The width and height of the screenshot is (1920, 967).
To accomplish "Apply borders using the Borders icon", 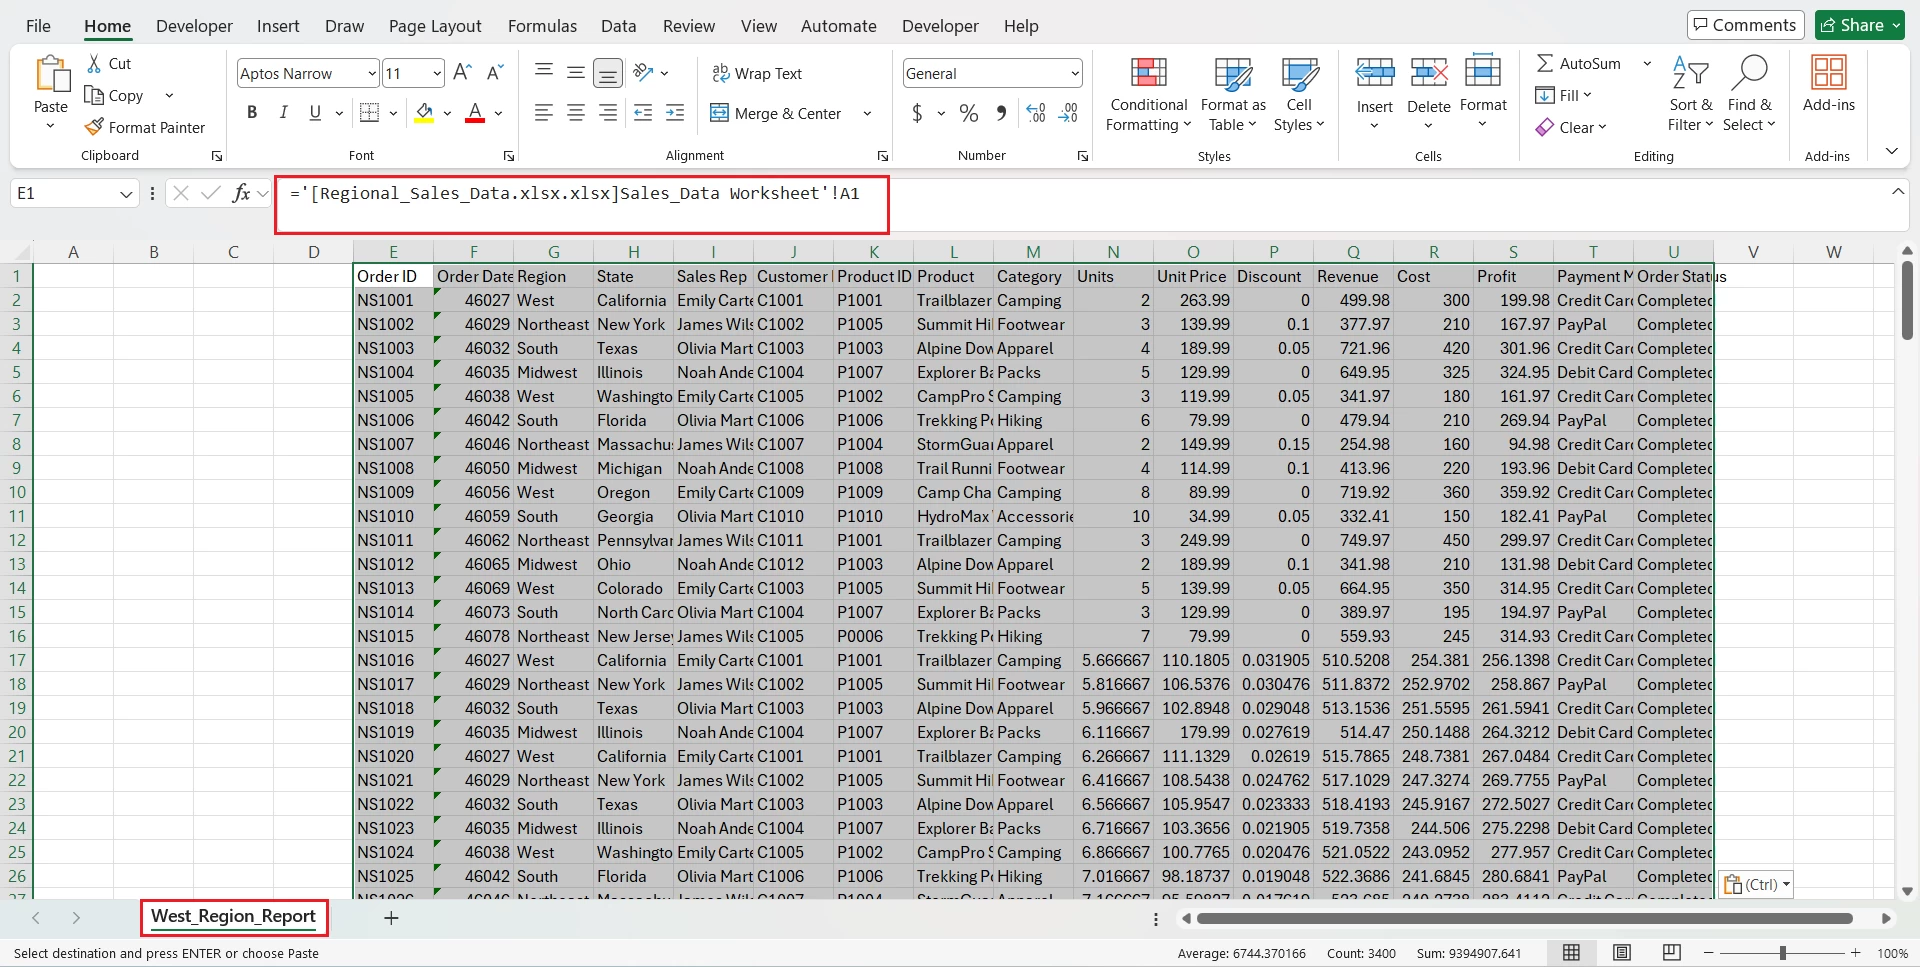I will point(369,113).
